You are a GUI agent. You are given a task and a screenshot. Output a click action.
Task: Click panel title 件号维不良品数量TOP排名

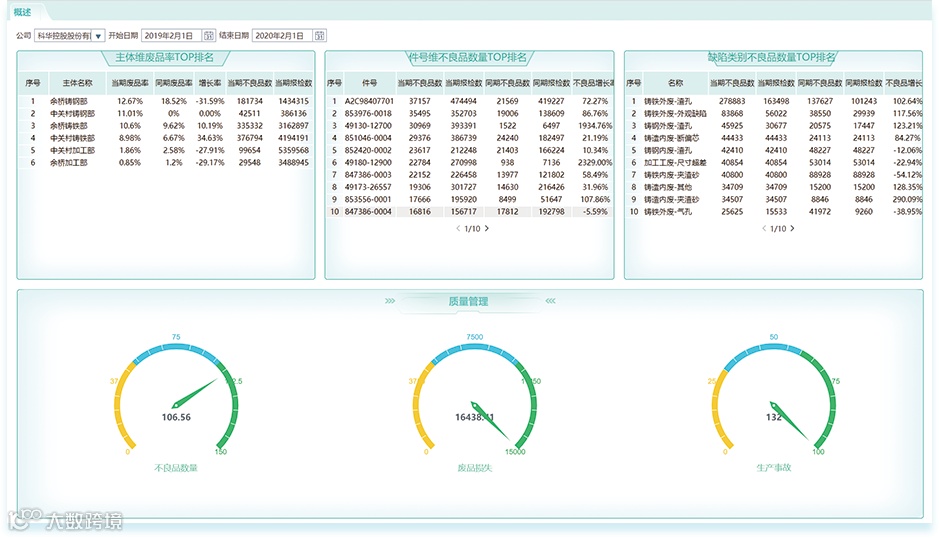(468, 58)
